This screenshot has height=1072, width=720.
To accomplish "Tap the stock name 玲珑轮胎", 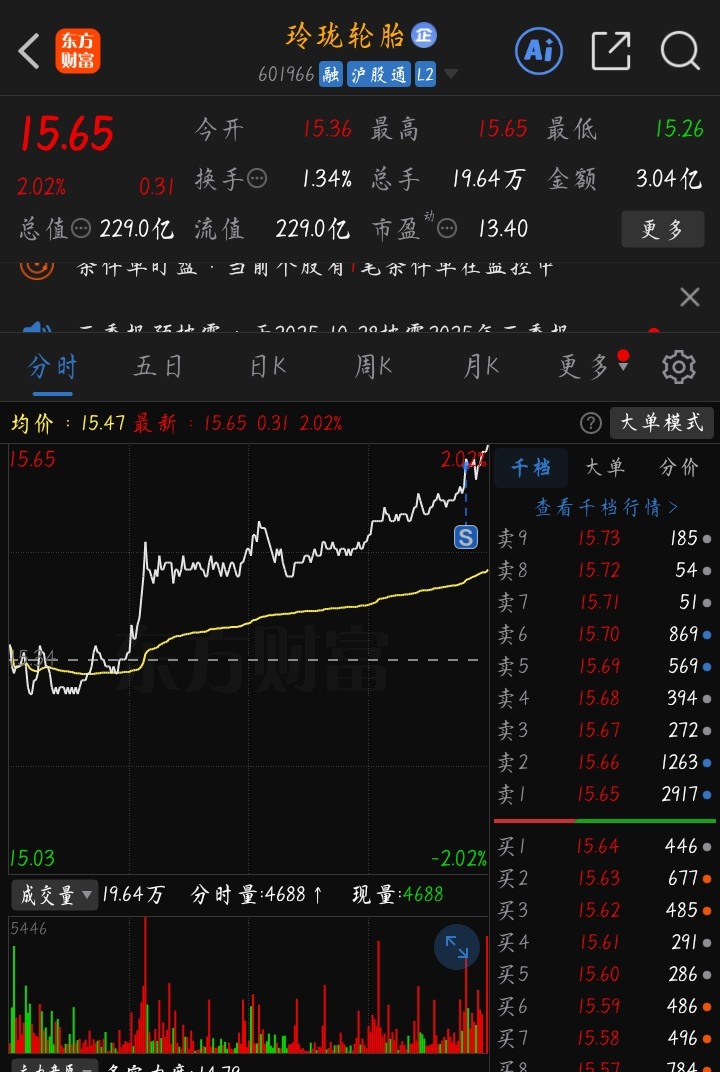I will [345, 36].
